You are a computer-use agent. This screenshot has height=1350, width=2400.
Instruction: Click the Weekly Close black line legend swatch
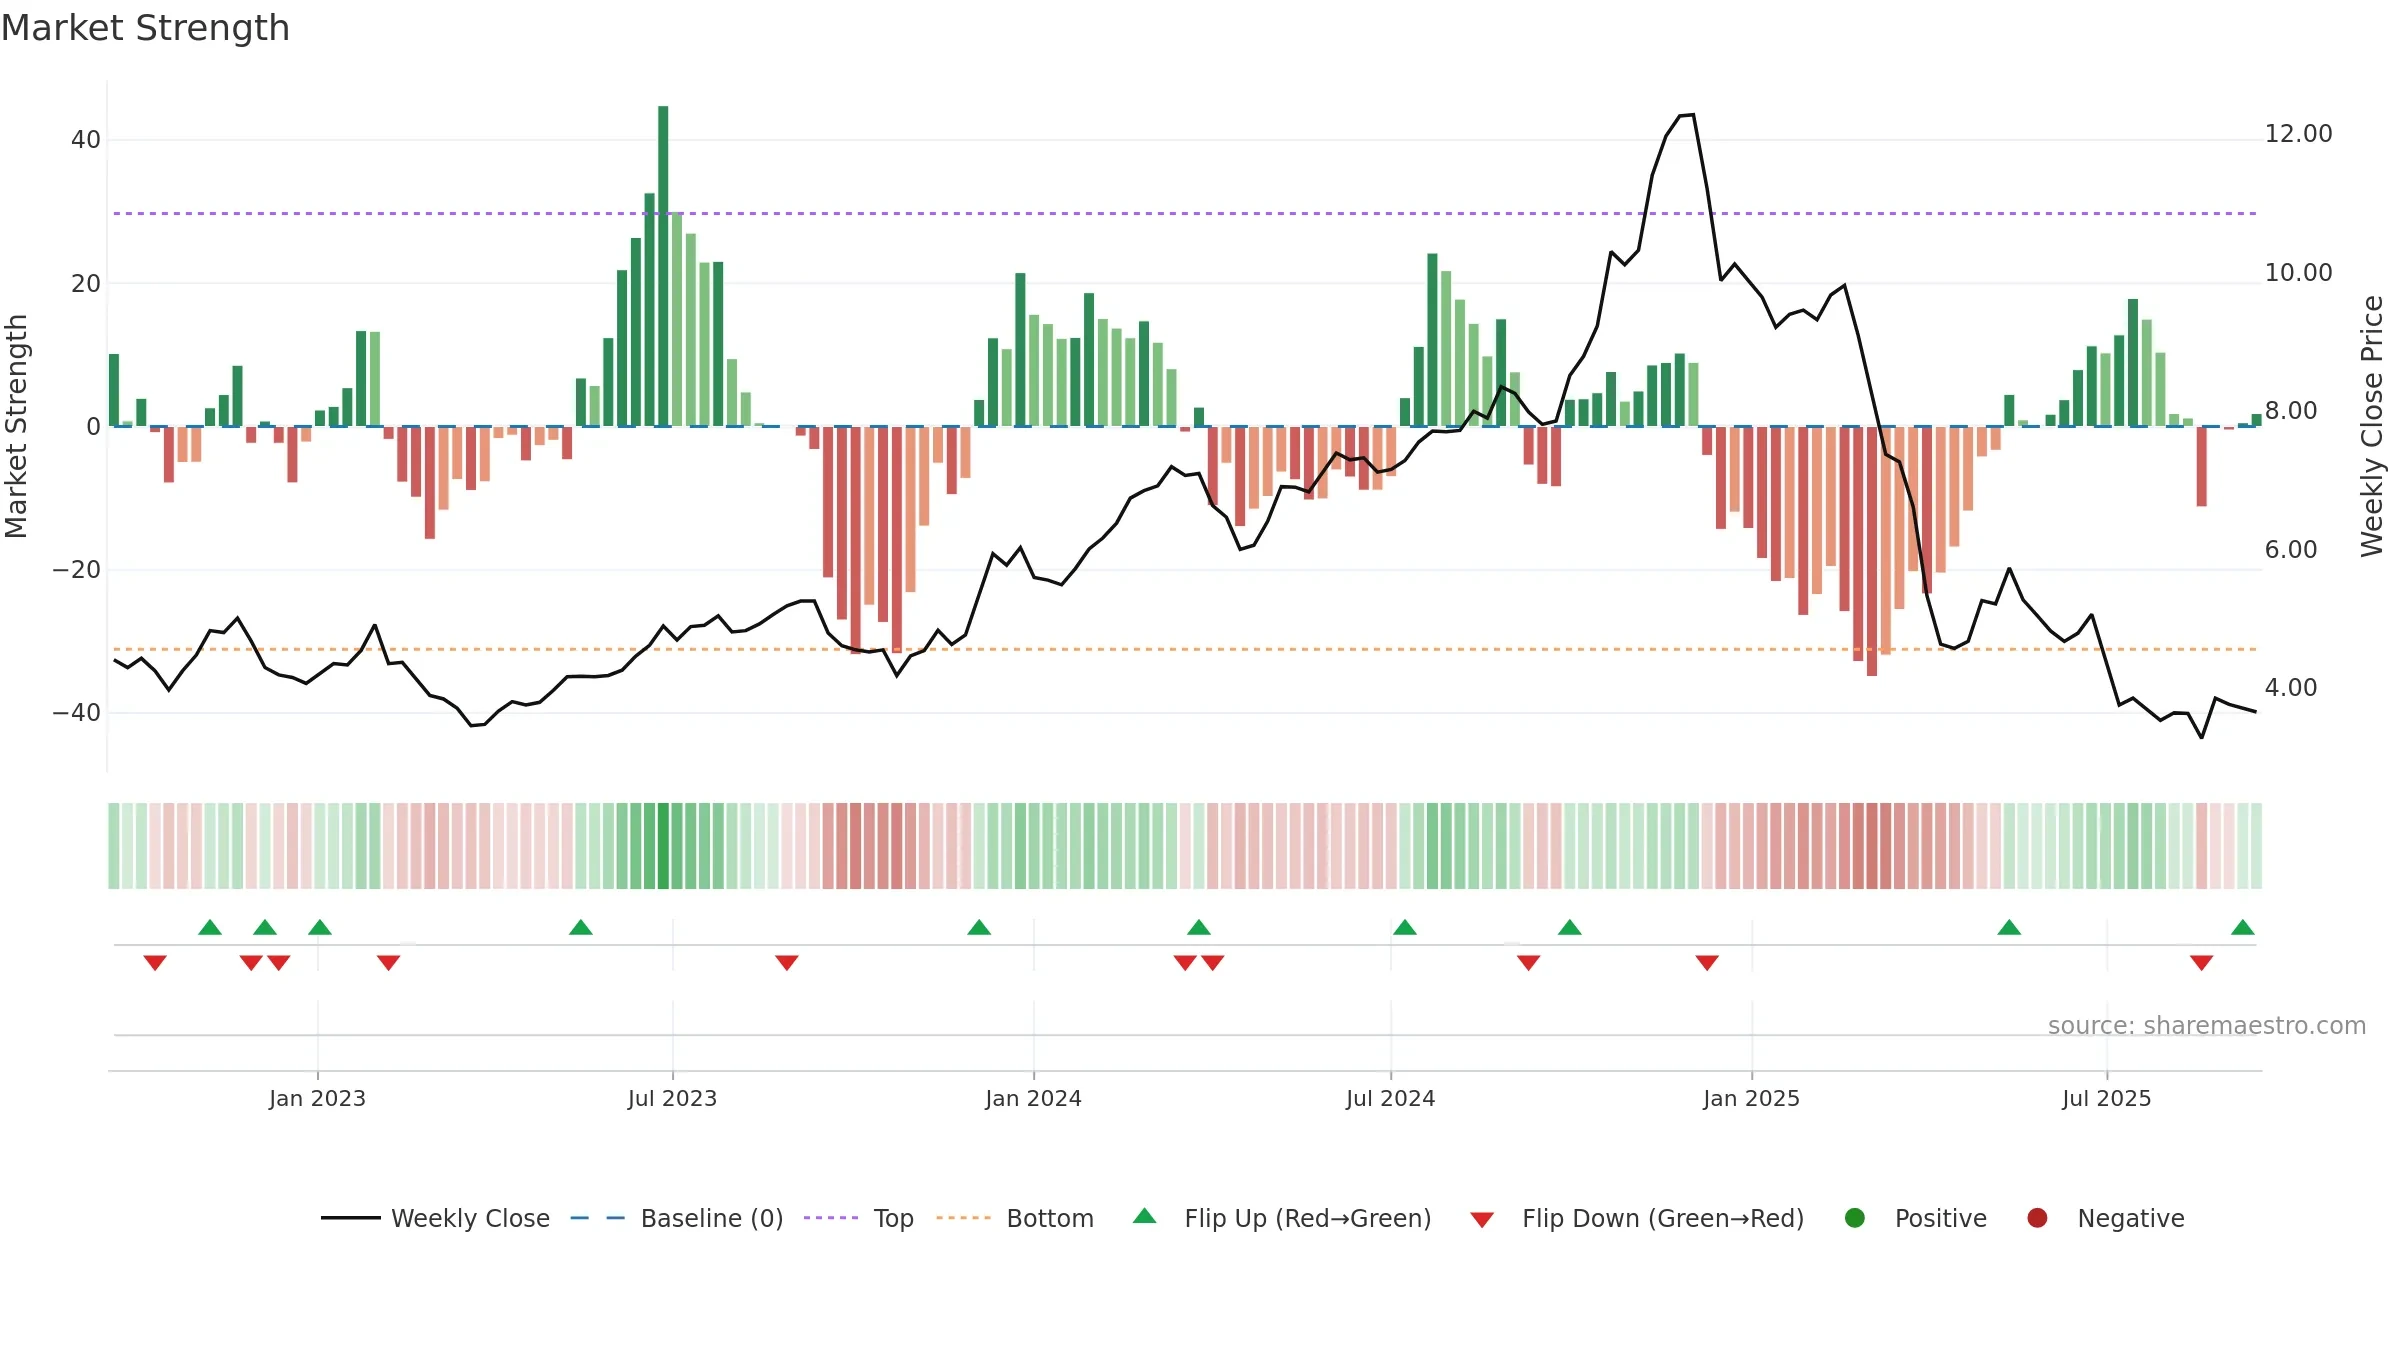(x=350, y=1218)
